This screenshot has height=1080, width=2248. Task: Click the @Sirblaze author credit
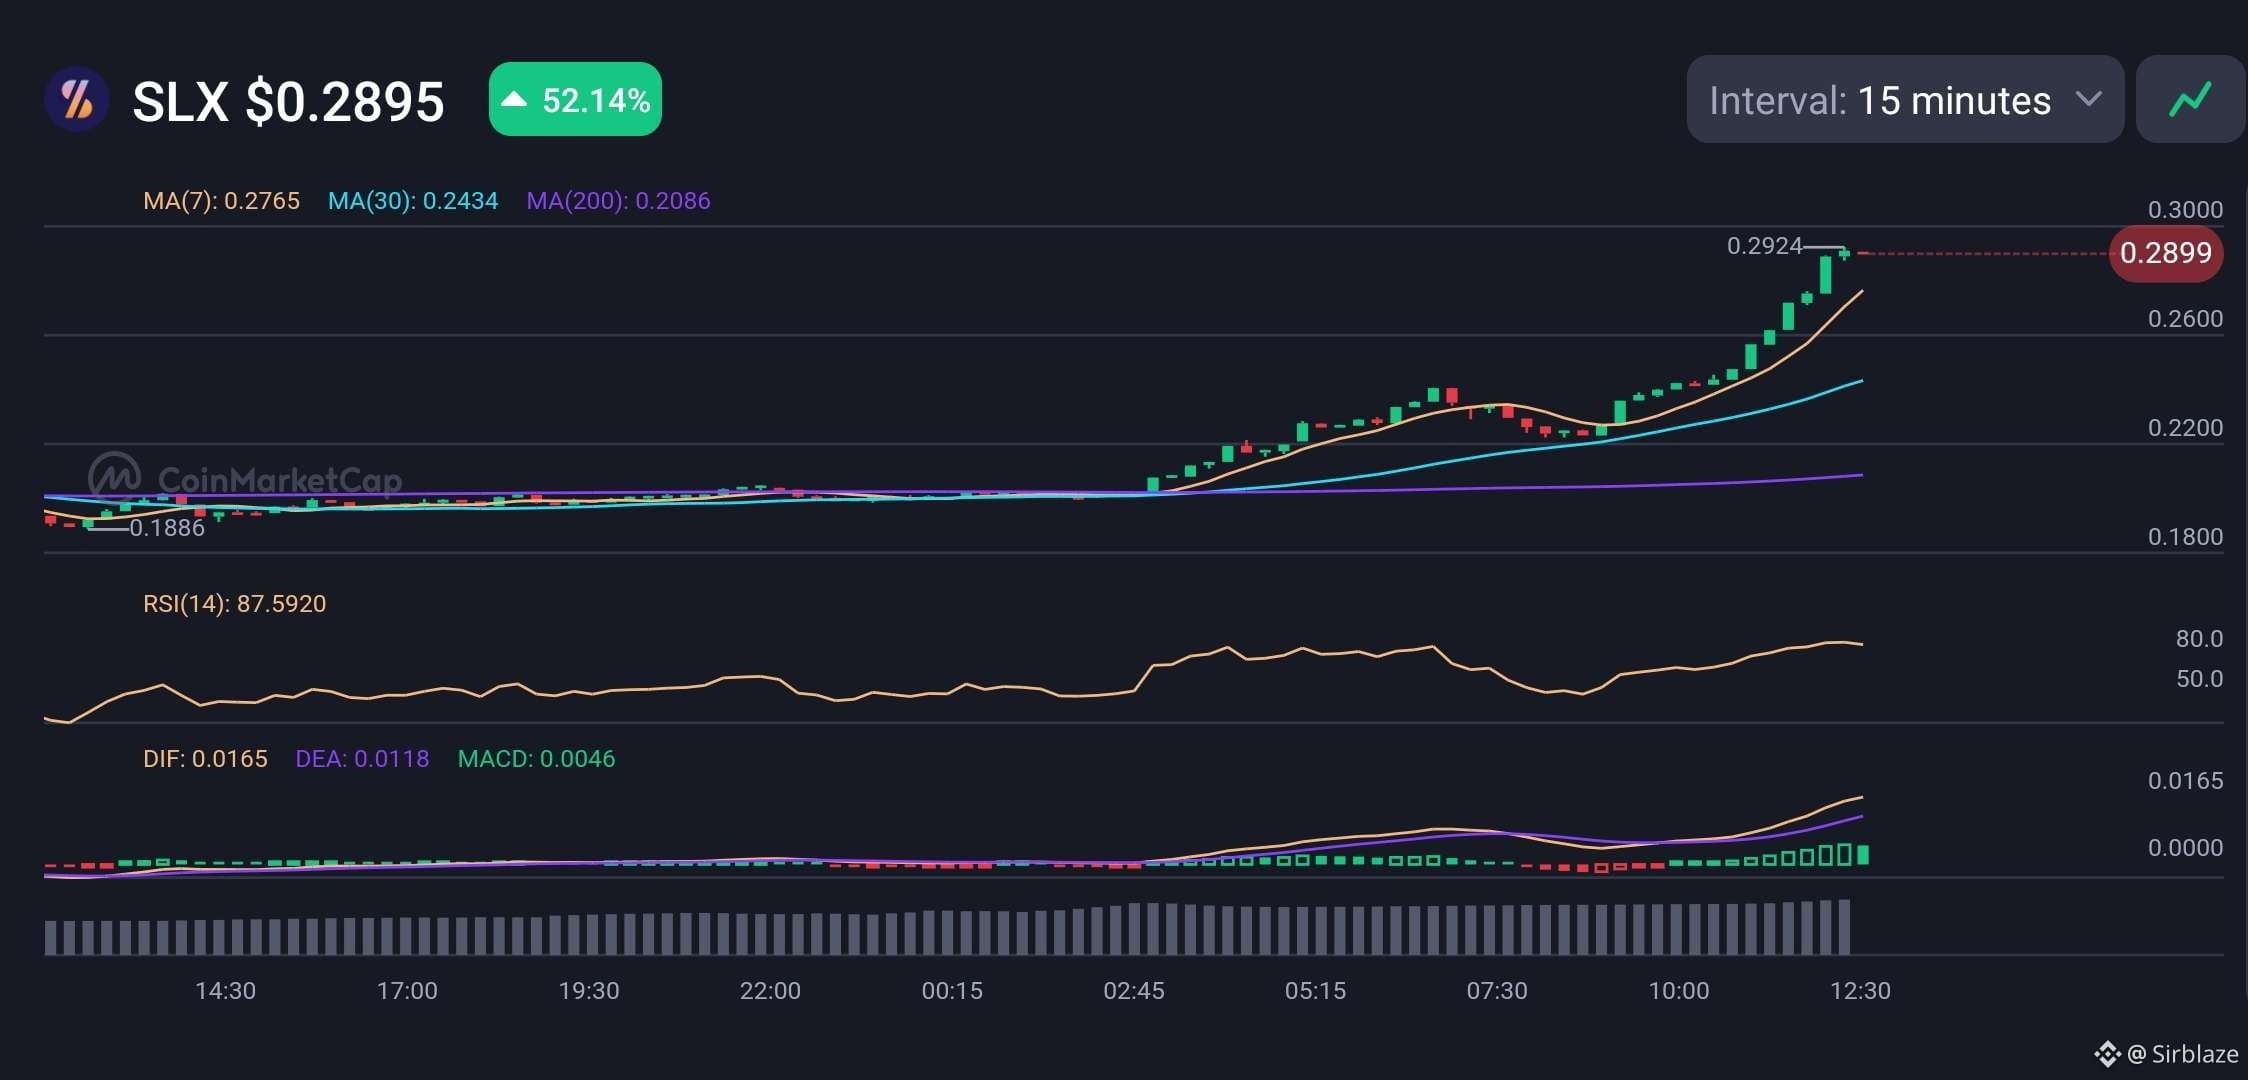coord(2183,1053)
